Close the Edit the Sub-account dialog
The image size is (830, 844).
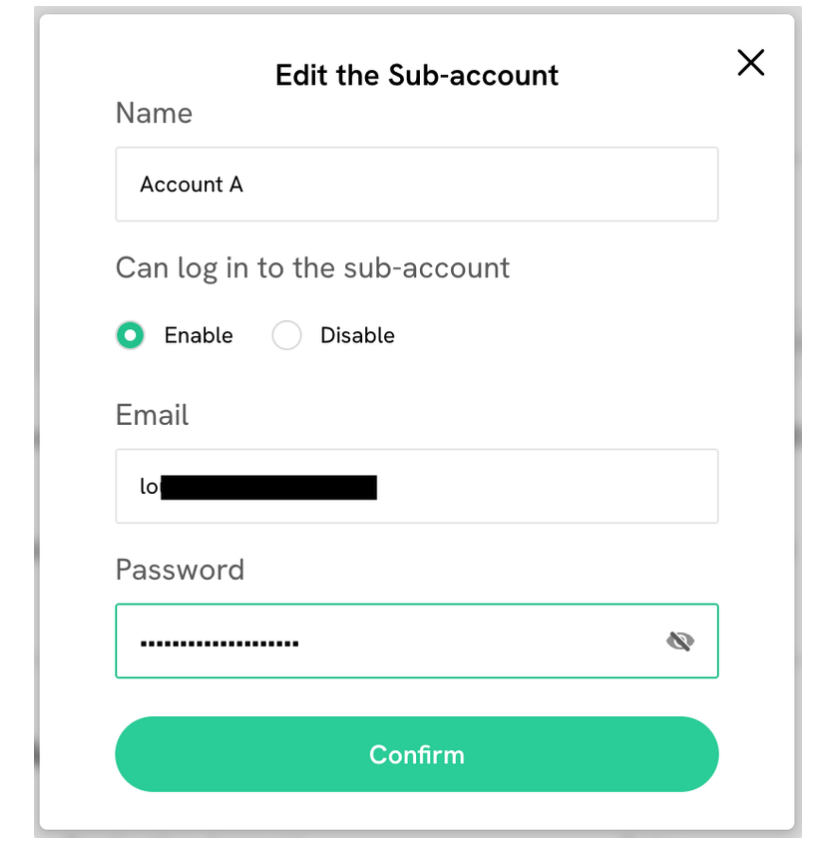(751, 63)
